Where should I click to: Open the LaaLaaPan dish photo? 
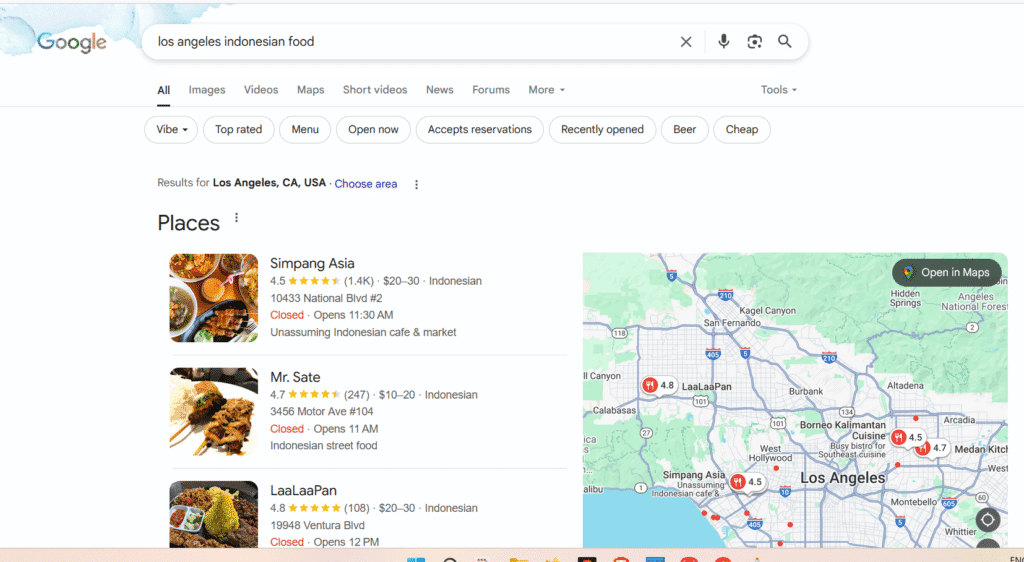[x=214, y=514]
